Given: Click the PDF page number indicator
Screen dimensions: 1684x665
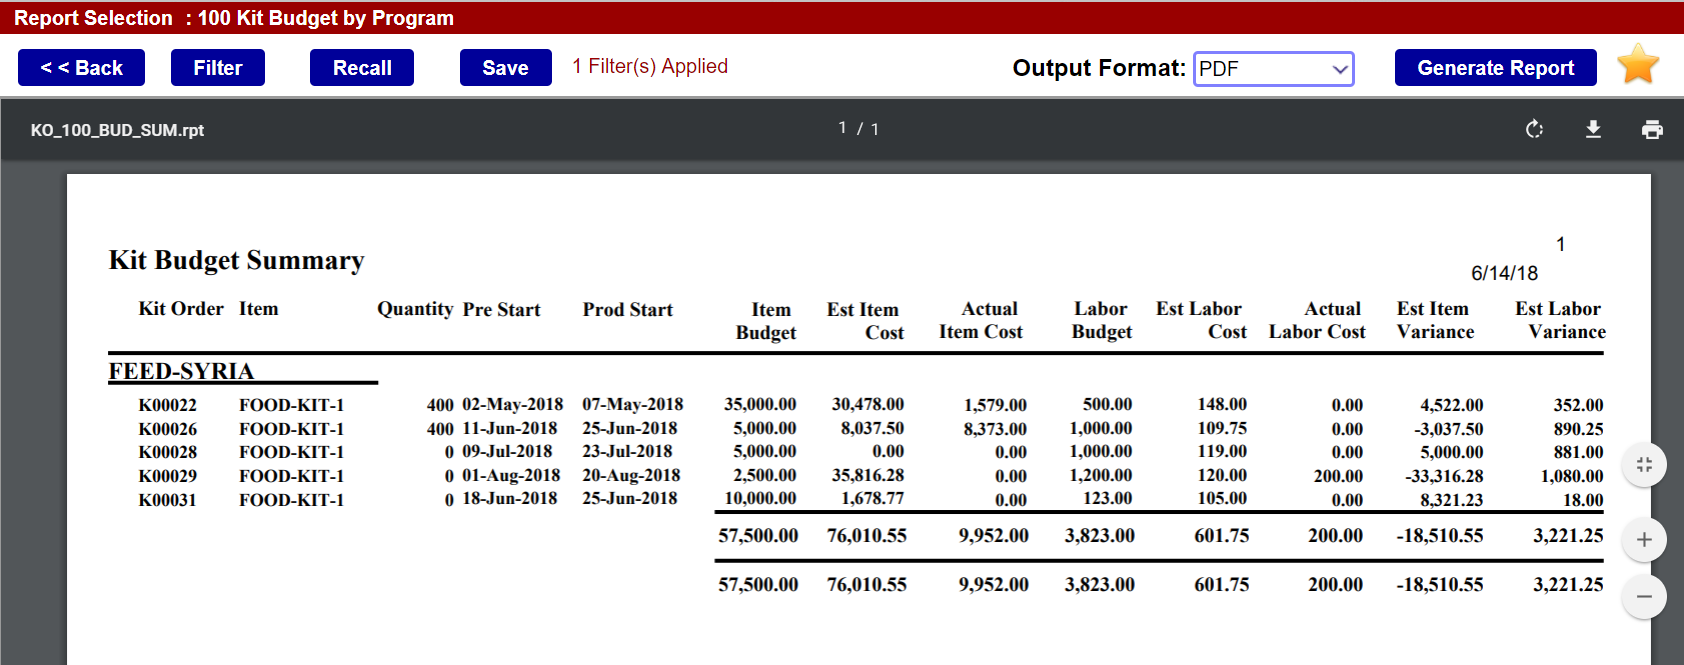Looking at the screenshot, I should 858,128.
